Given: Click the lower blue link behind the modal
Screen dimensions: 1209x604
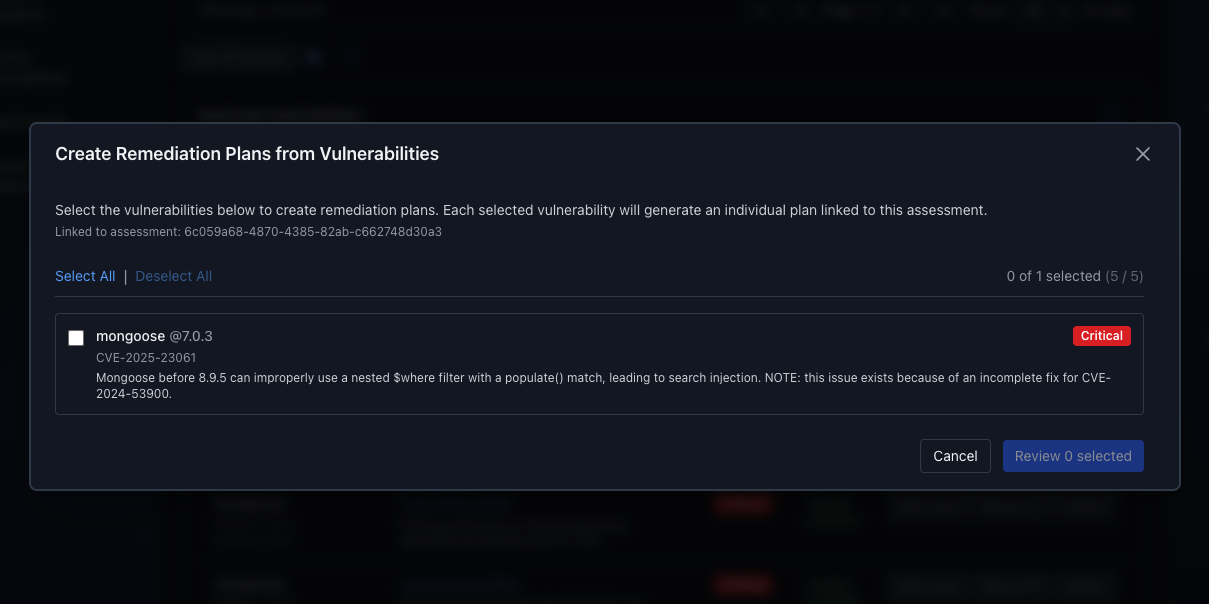Looking at the screenshot, I should [457, 585].
